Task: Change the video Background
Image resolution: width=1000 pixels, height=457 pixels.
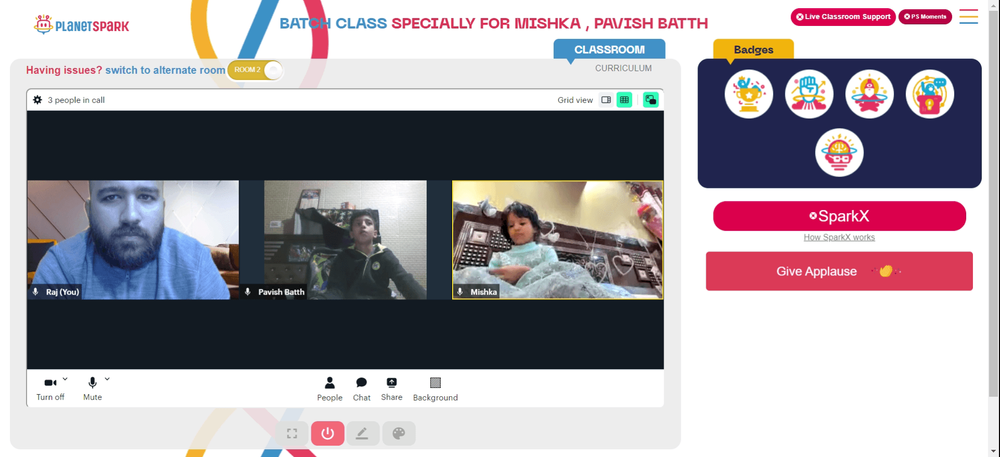Action: tap(436, 389)
